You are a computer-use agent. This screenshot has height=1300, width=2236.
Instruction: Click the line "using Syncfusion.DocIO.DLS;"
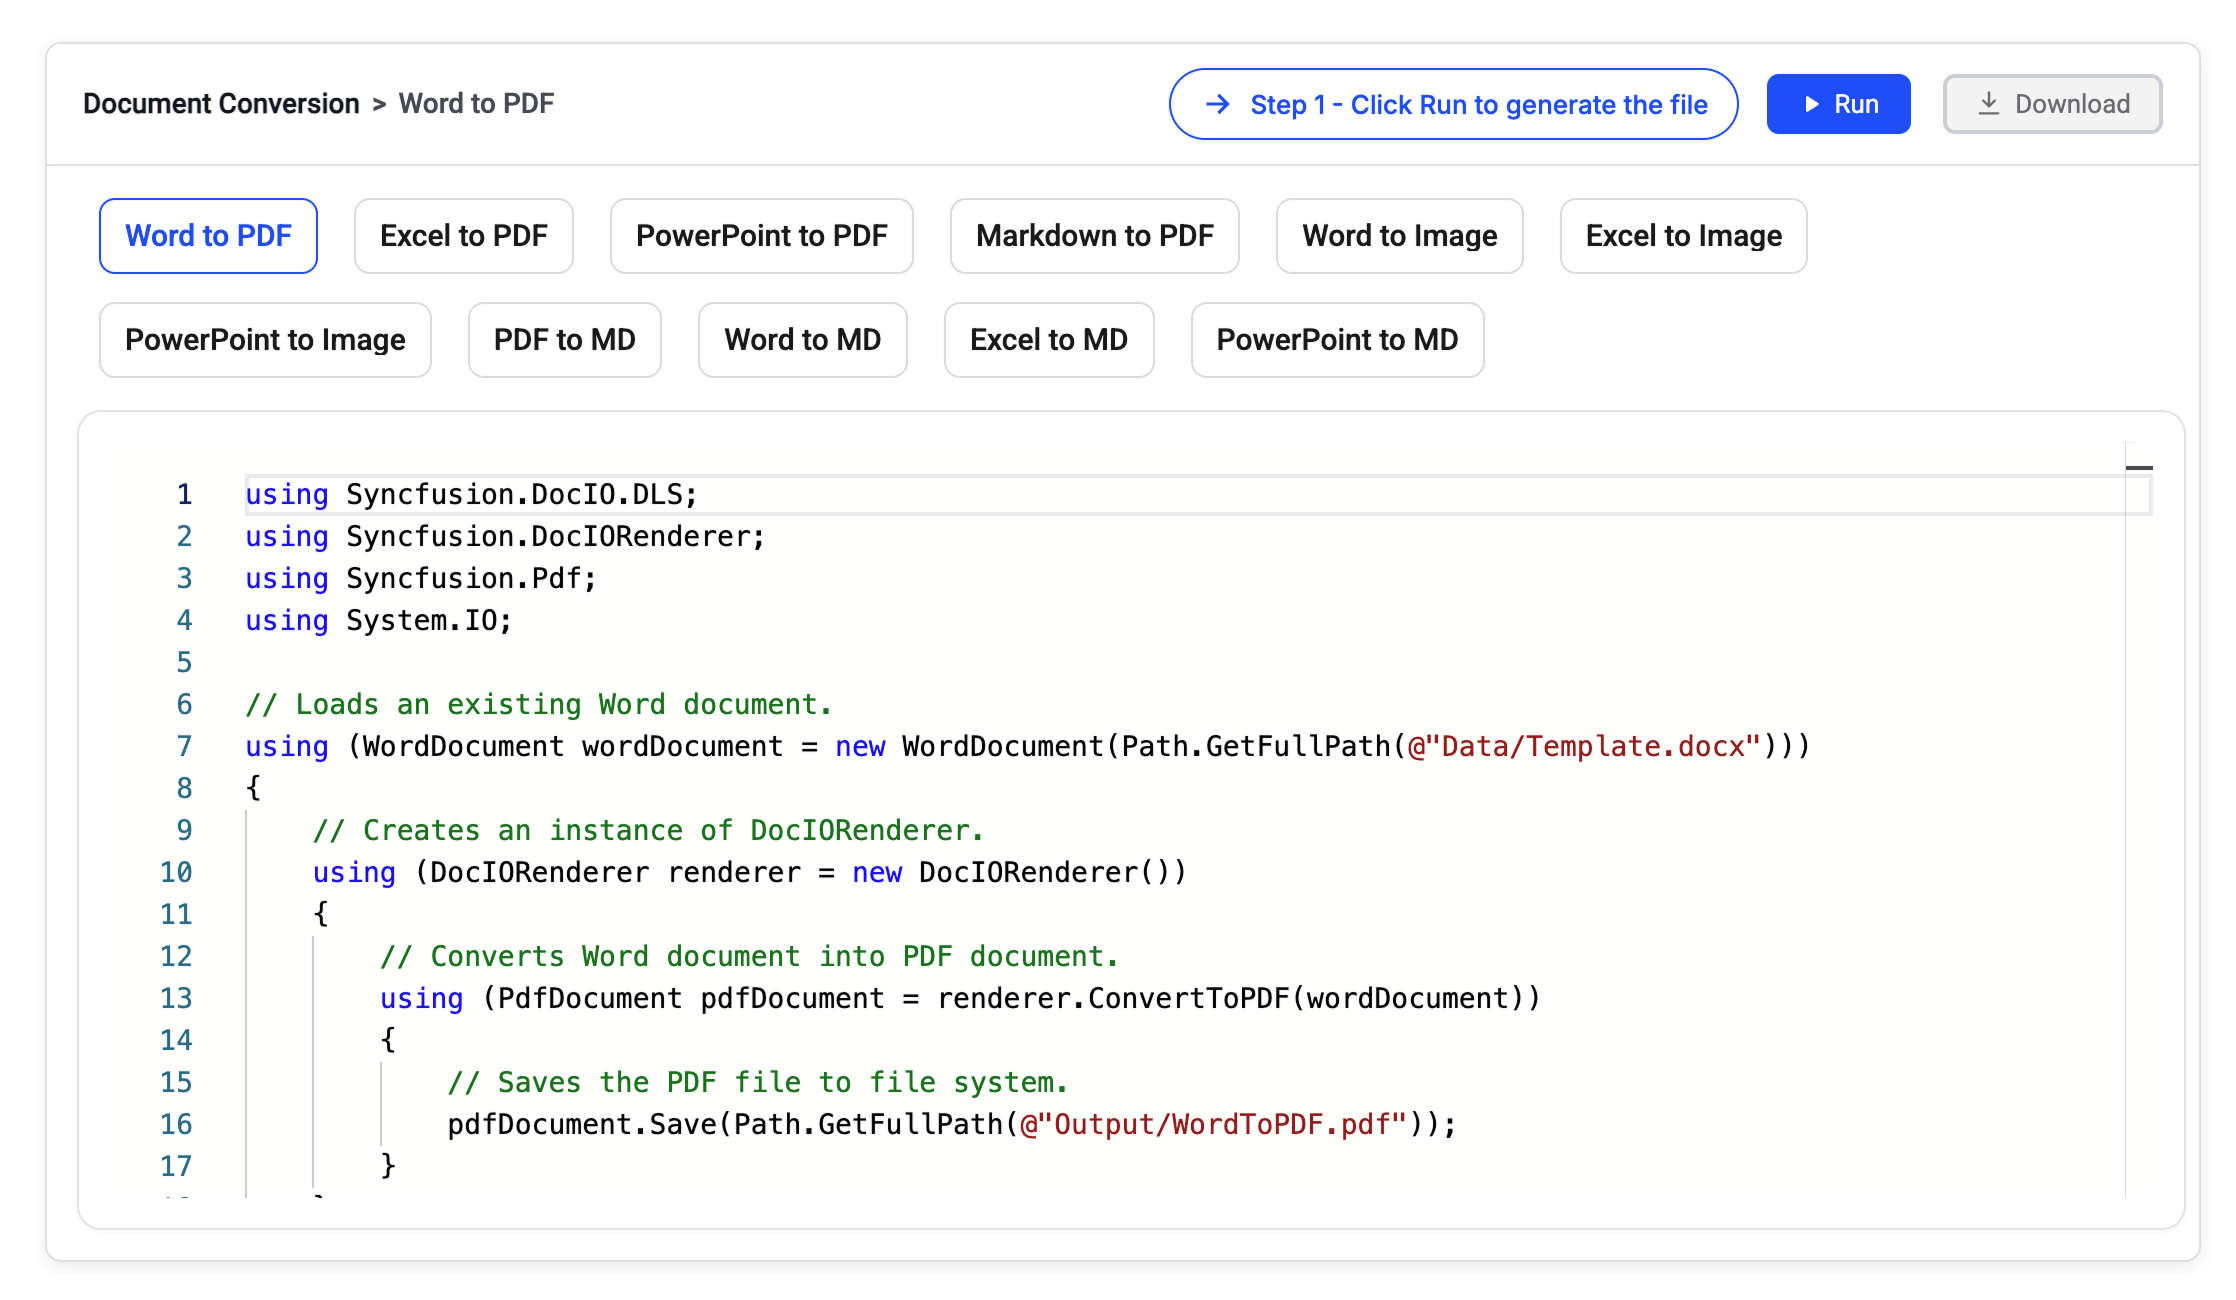click(x=472, y=494)
